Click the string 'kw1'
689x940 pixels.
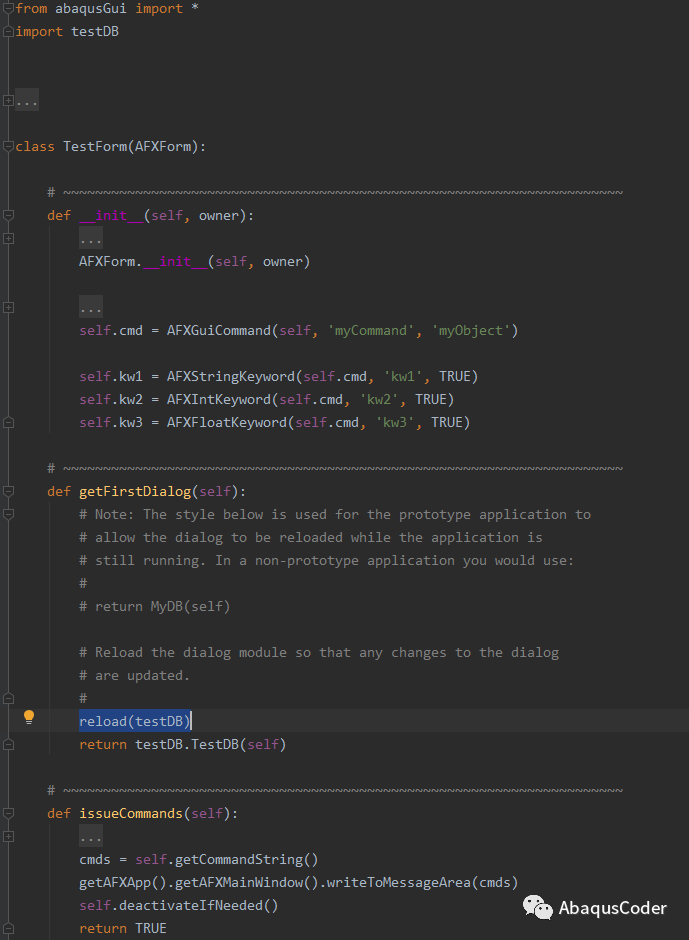403,376
